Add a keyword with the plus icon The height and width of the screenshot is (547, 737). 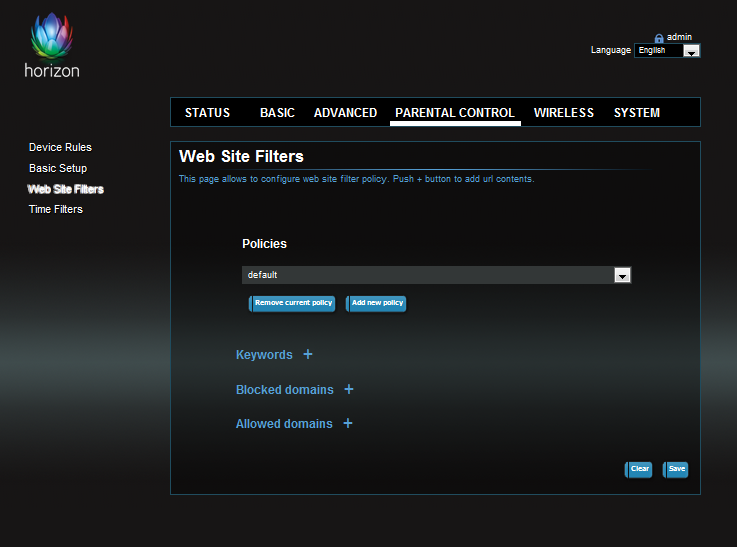coord(308,354)
